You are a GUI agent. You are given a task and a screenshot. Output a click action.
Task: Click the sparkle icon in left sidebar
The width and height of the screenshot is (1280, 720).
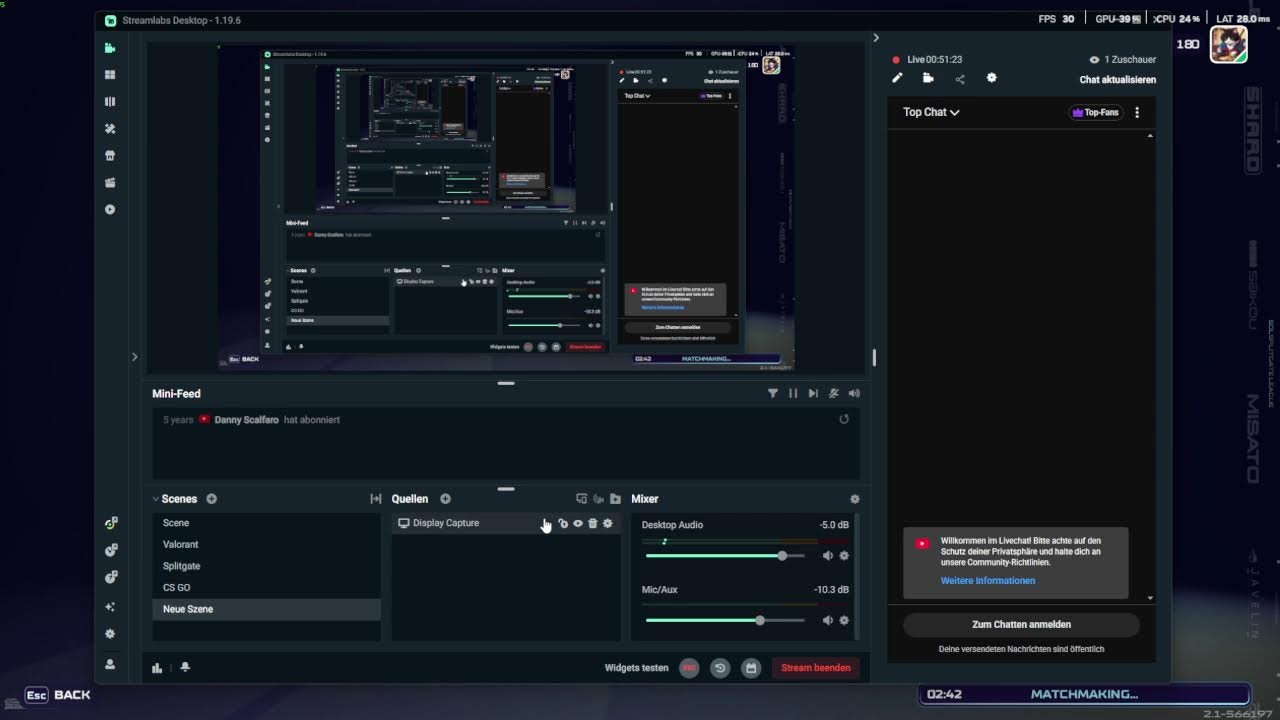110,607
